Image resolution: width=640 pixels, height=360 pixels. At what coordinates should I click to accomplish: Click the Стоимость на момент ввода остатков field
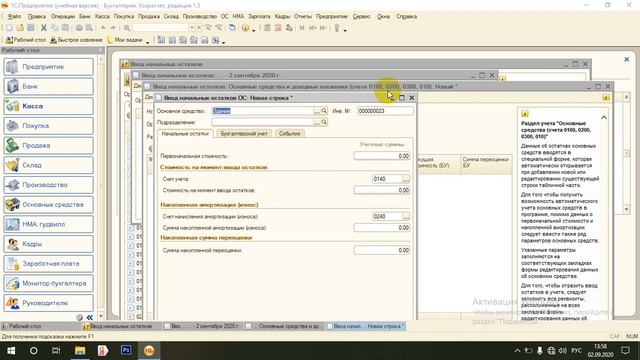point(382,190)
